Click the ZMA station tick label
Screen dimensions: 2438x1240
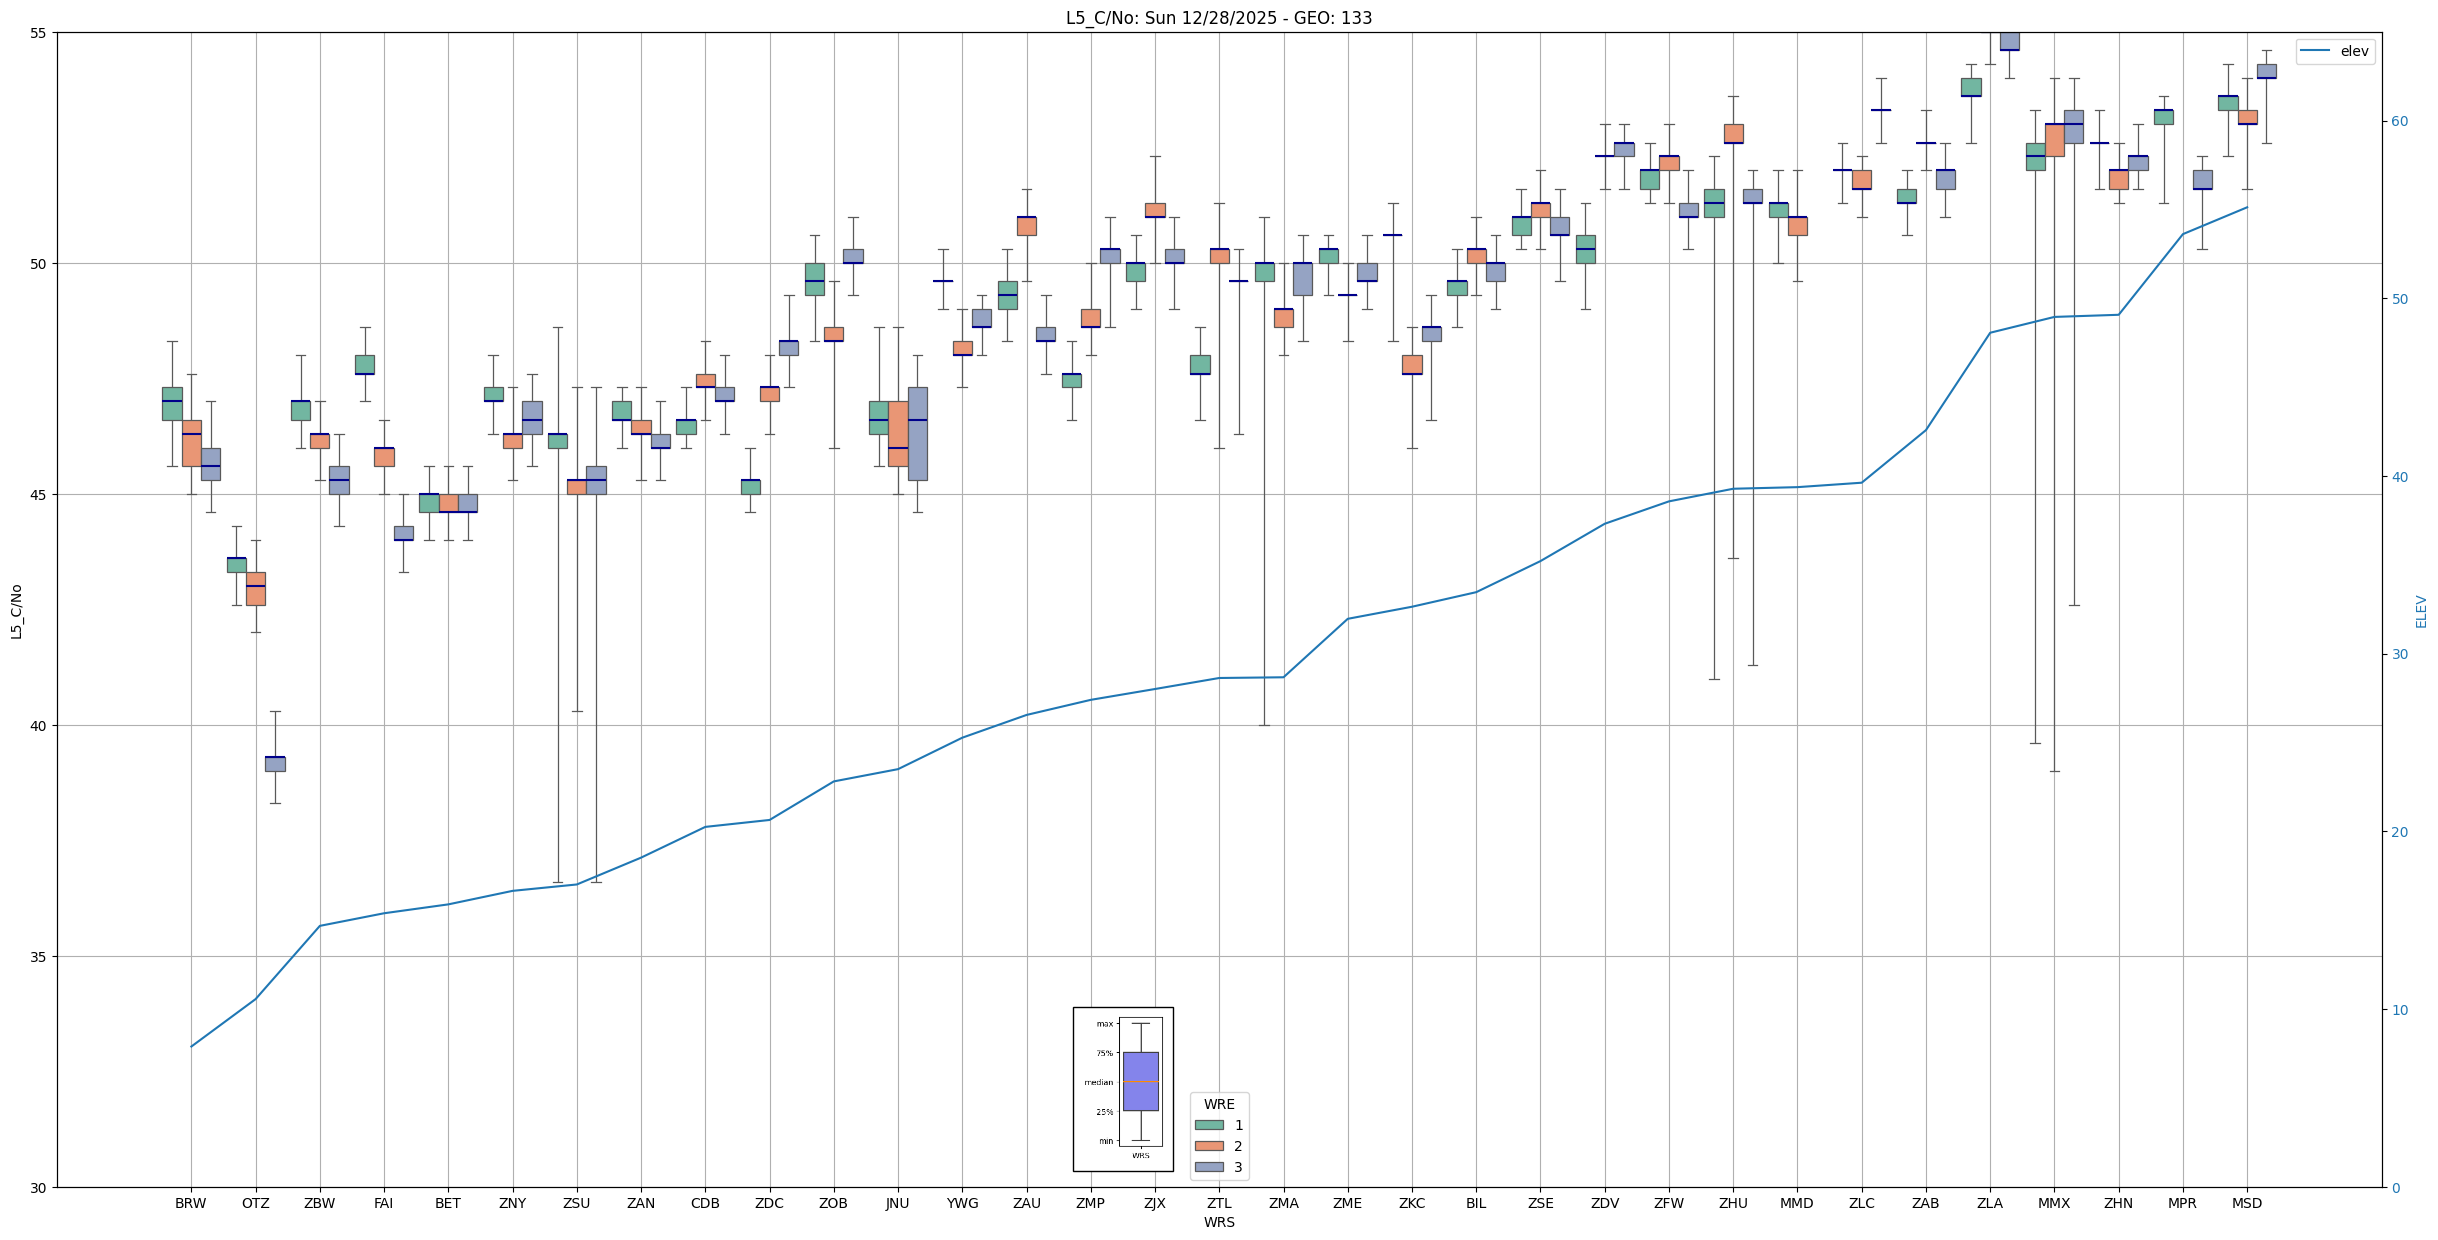pos(1283,1203)
